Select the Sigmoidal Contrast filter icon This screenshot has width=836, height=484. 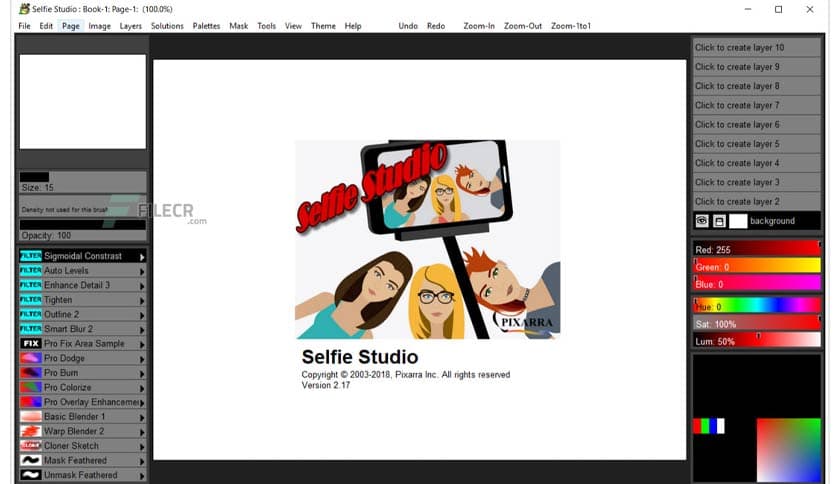[30, 256]
